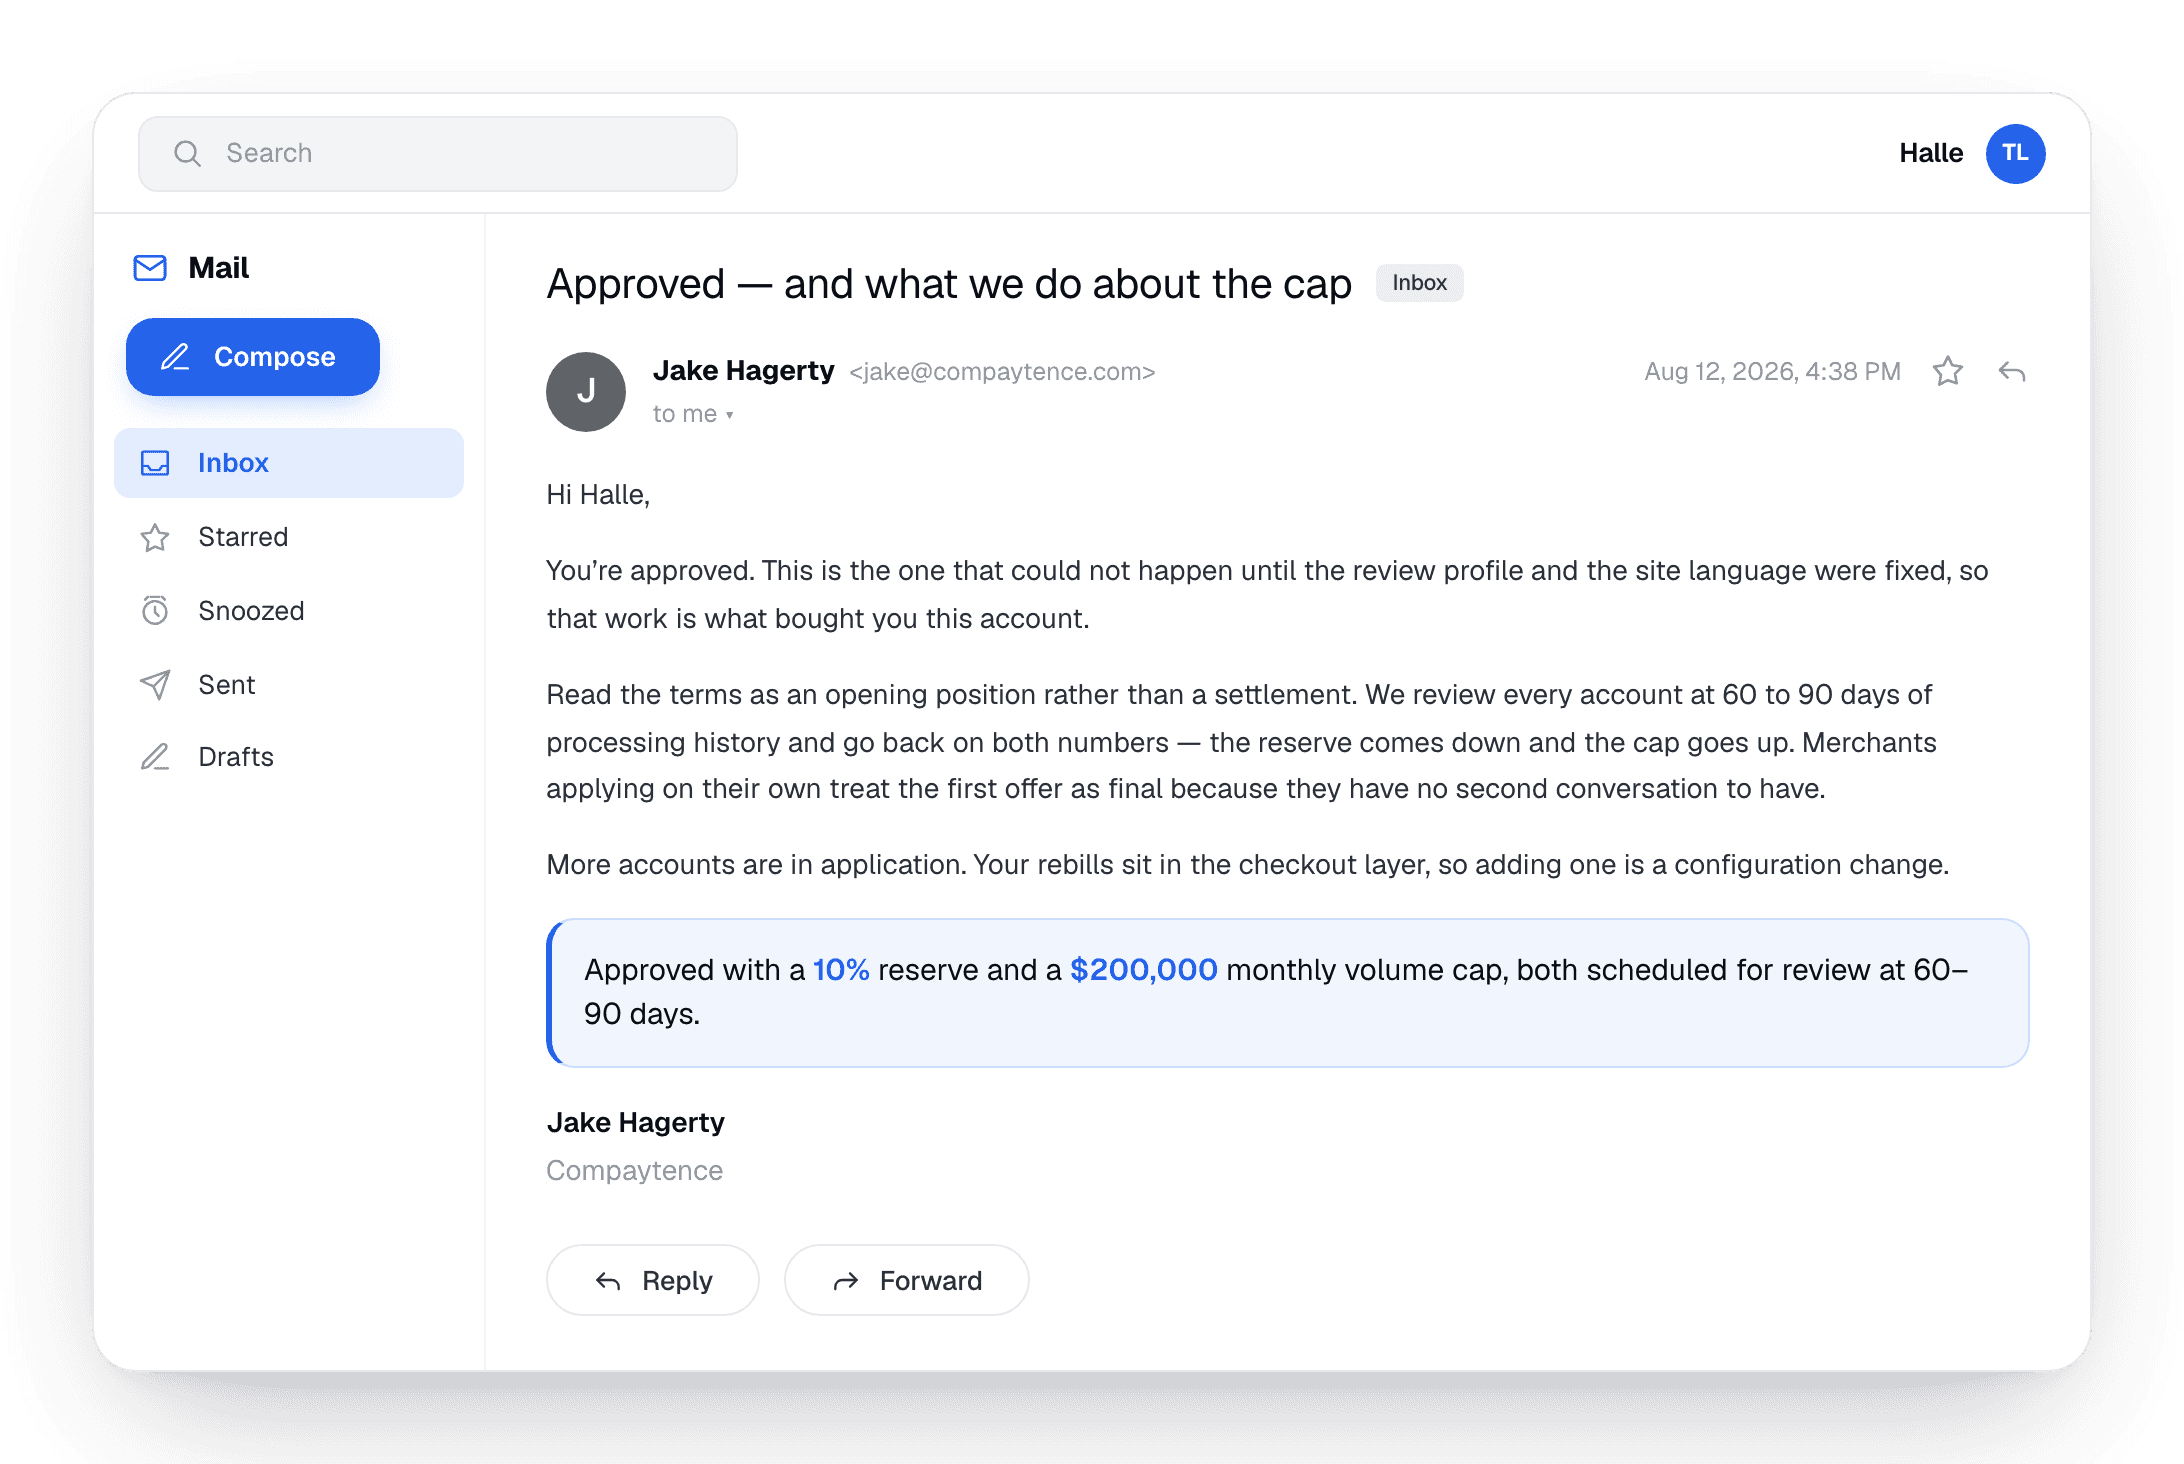Viewport: 2184px width, 1464px height.
Task: Click the Starred star icon in sidebar
Action: pyautogui.click(x=155, y=538)
